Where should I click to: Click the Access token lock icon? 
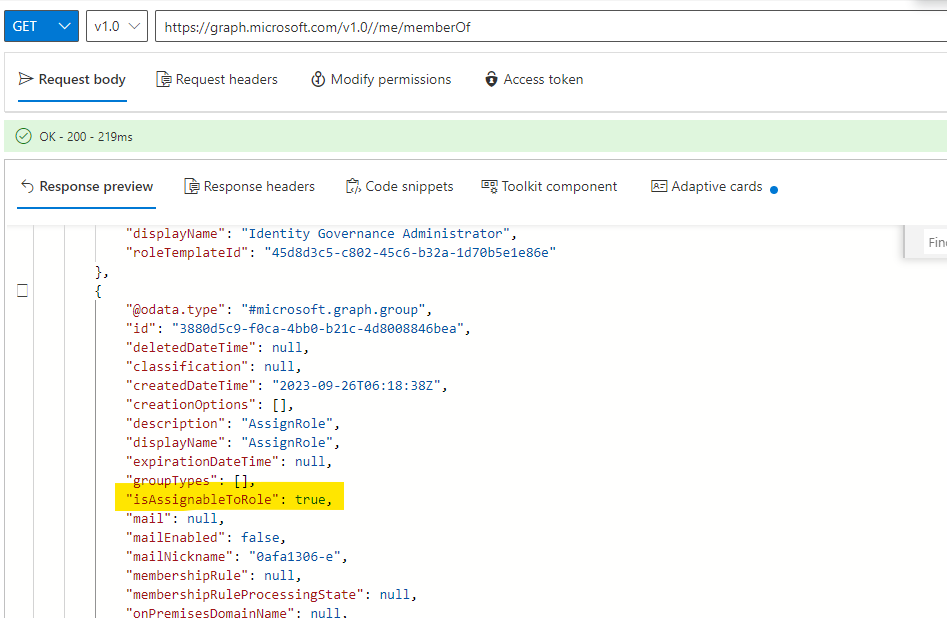point(492,79)
